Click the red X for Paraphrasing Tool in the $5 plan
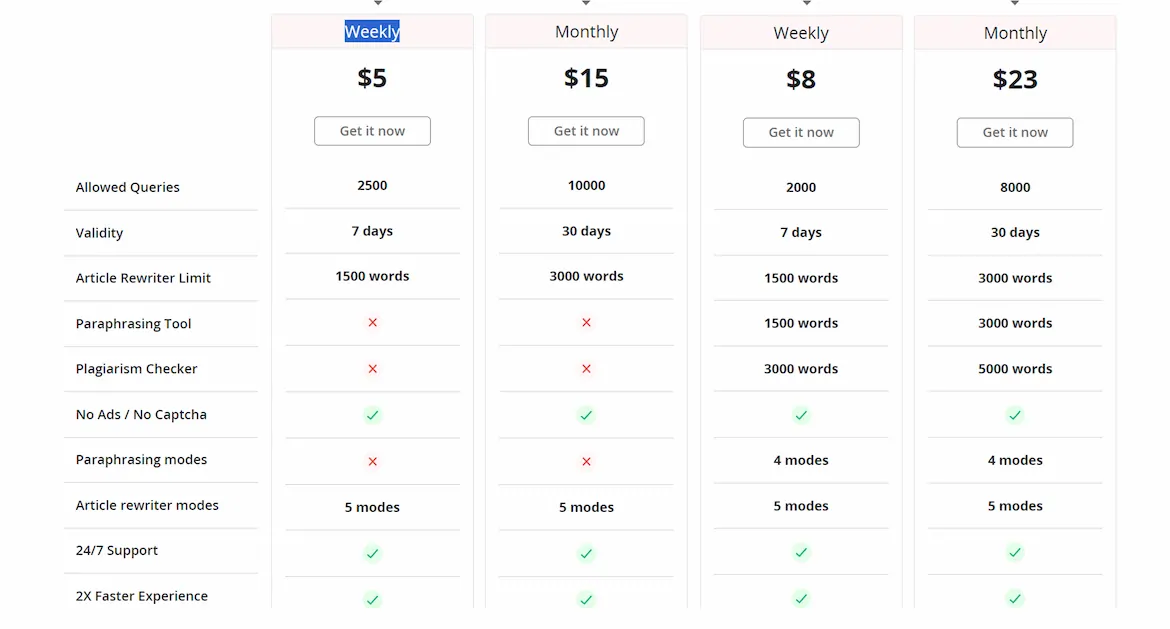 coord(373,323)
